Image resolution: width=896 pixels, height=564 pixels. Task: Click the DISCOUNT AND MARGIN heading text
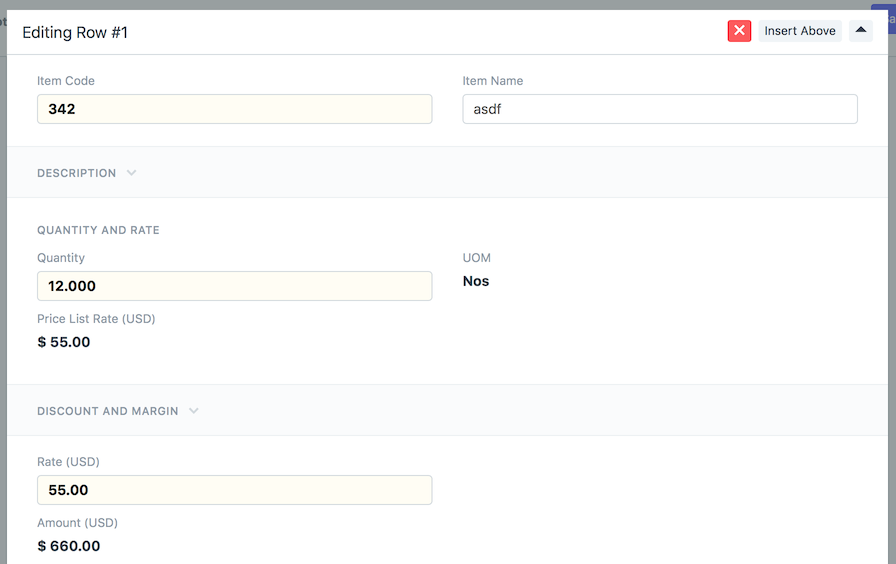(107, 411)
